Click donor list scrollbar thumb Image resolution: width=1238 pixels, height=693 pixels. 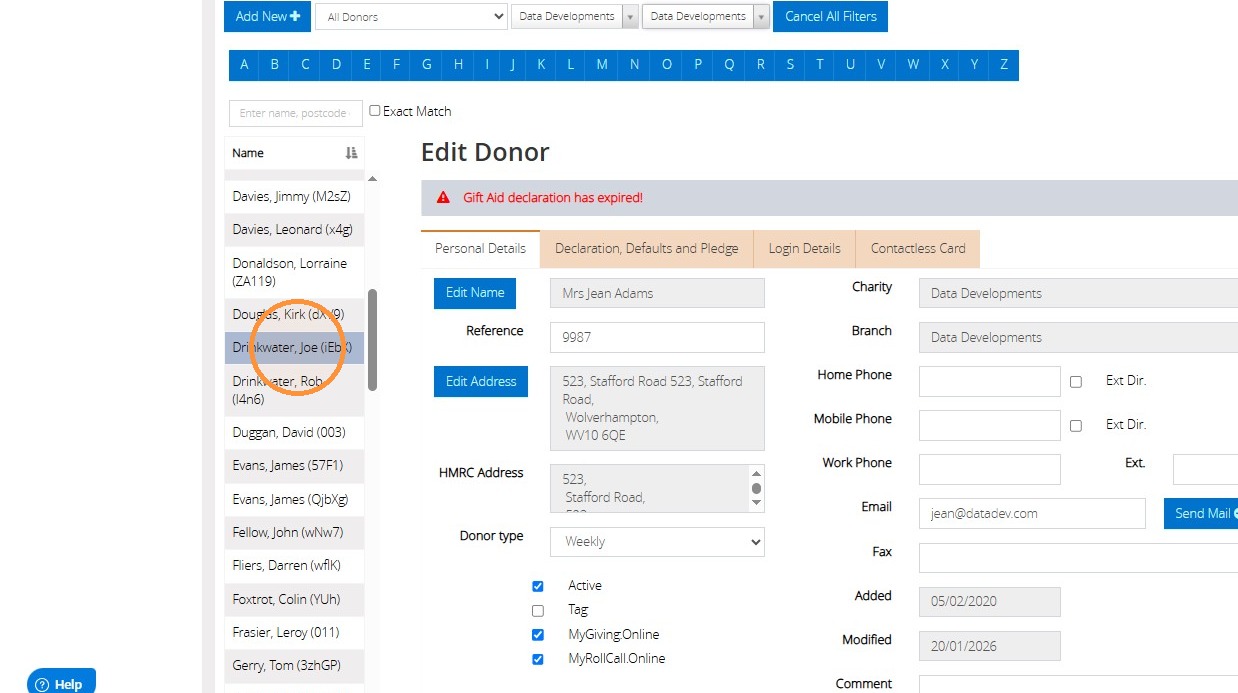[373, 340]
